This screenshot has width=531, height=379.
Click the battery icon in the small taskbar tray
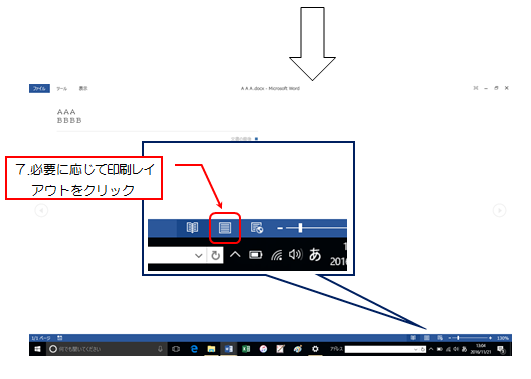click(x=440, y=349)
